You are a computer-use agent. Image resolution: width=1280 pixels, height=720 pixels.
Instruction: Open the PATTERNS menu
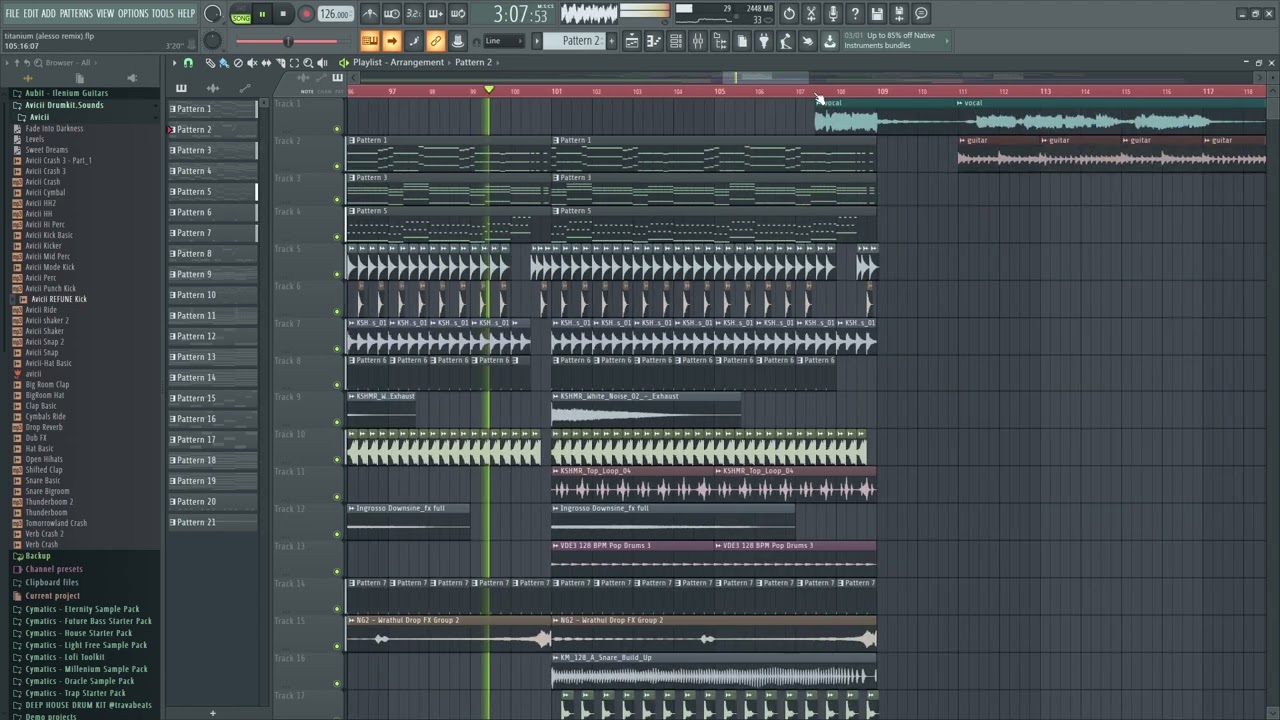pos(76,13)
